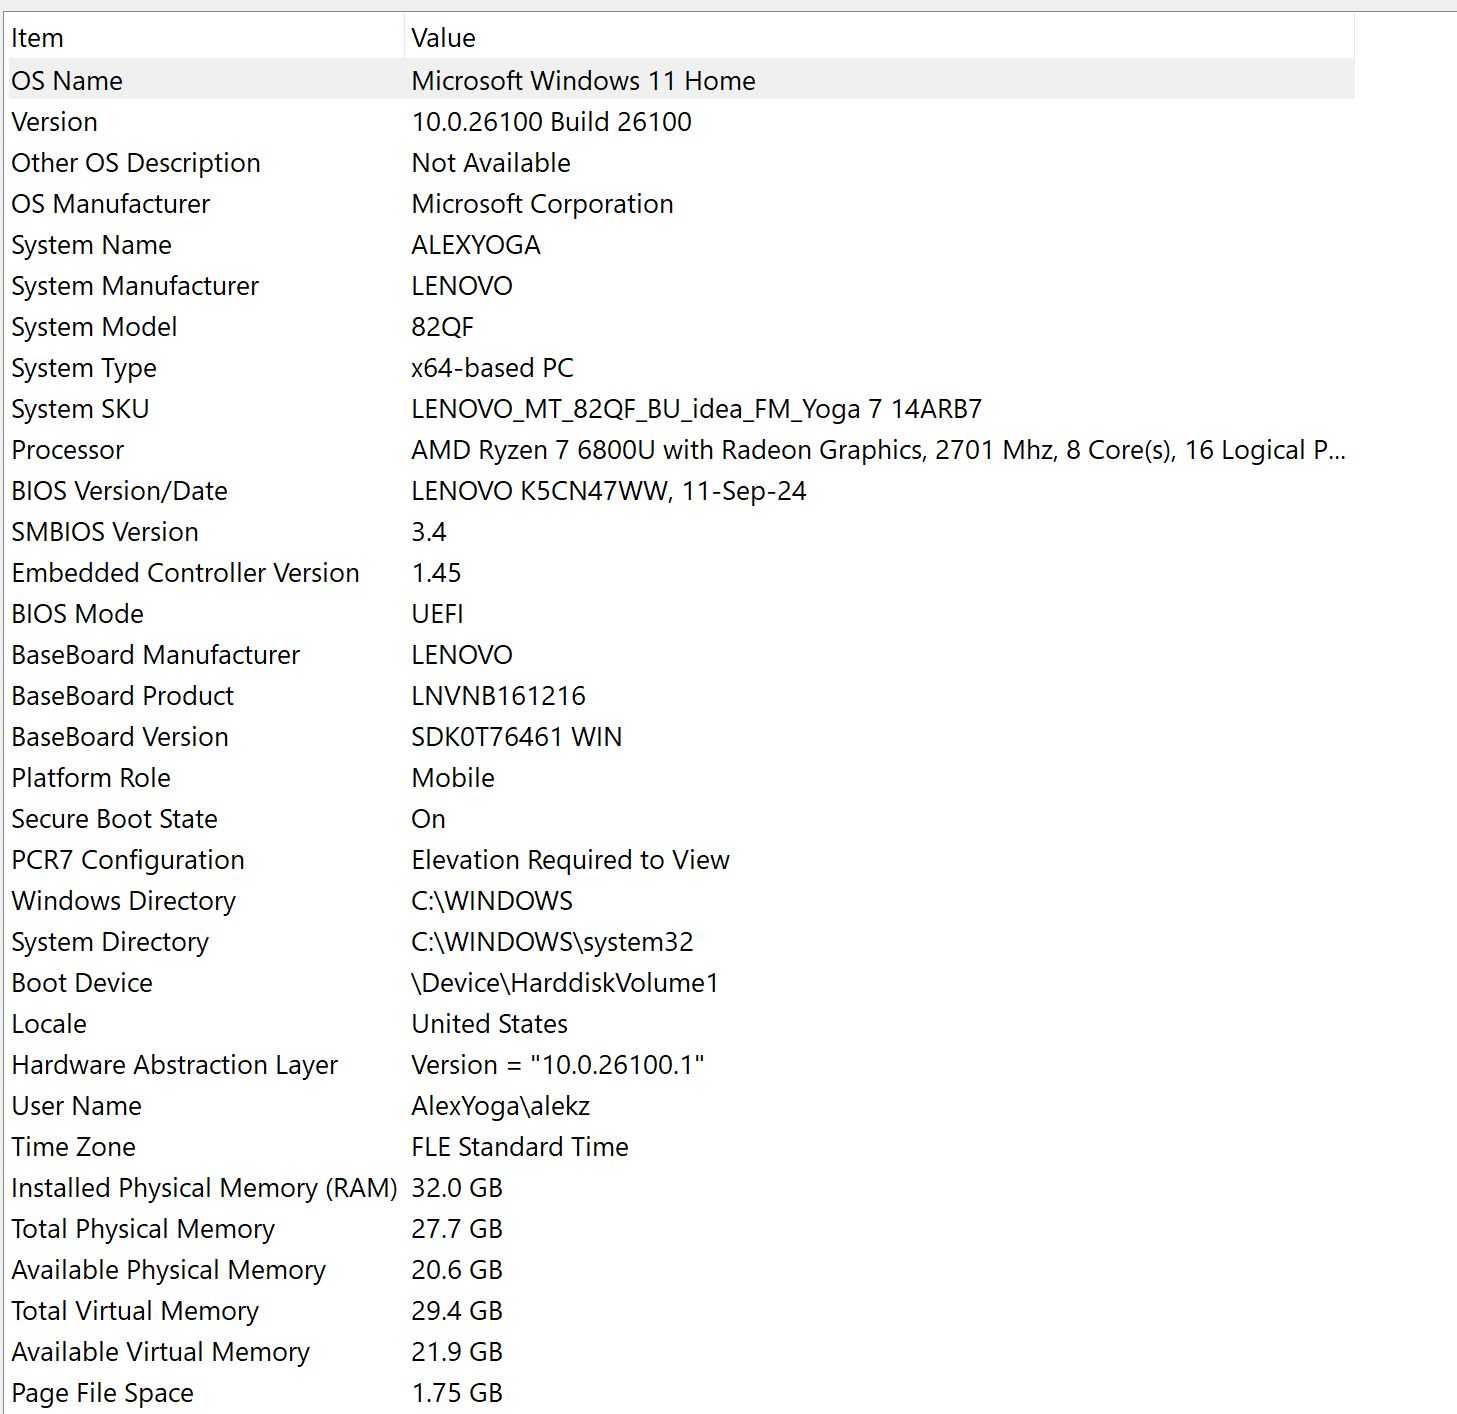Click the FLE Standard Time value
Screen dimensions: 1457x1414
click(x=519, y=1146)
